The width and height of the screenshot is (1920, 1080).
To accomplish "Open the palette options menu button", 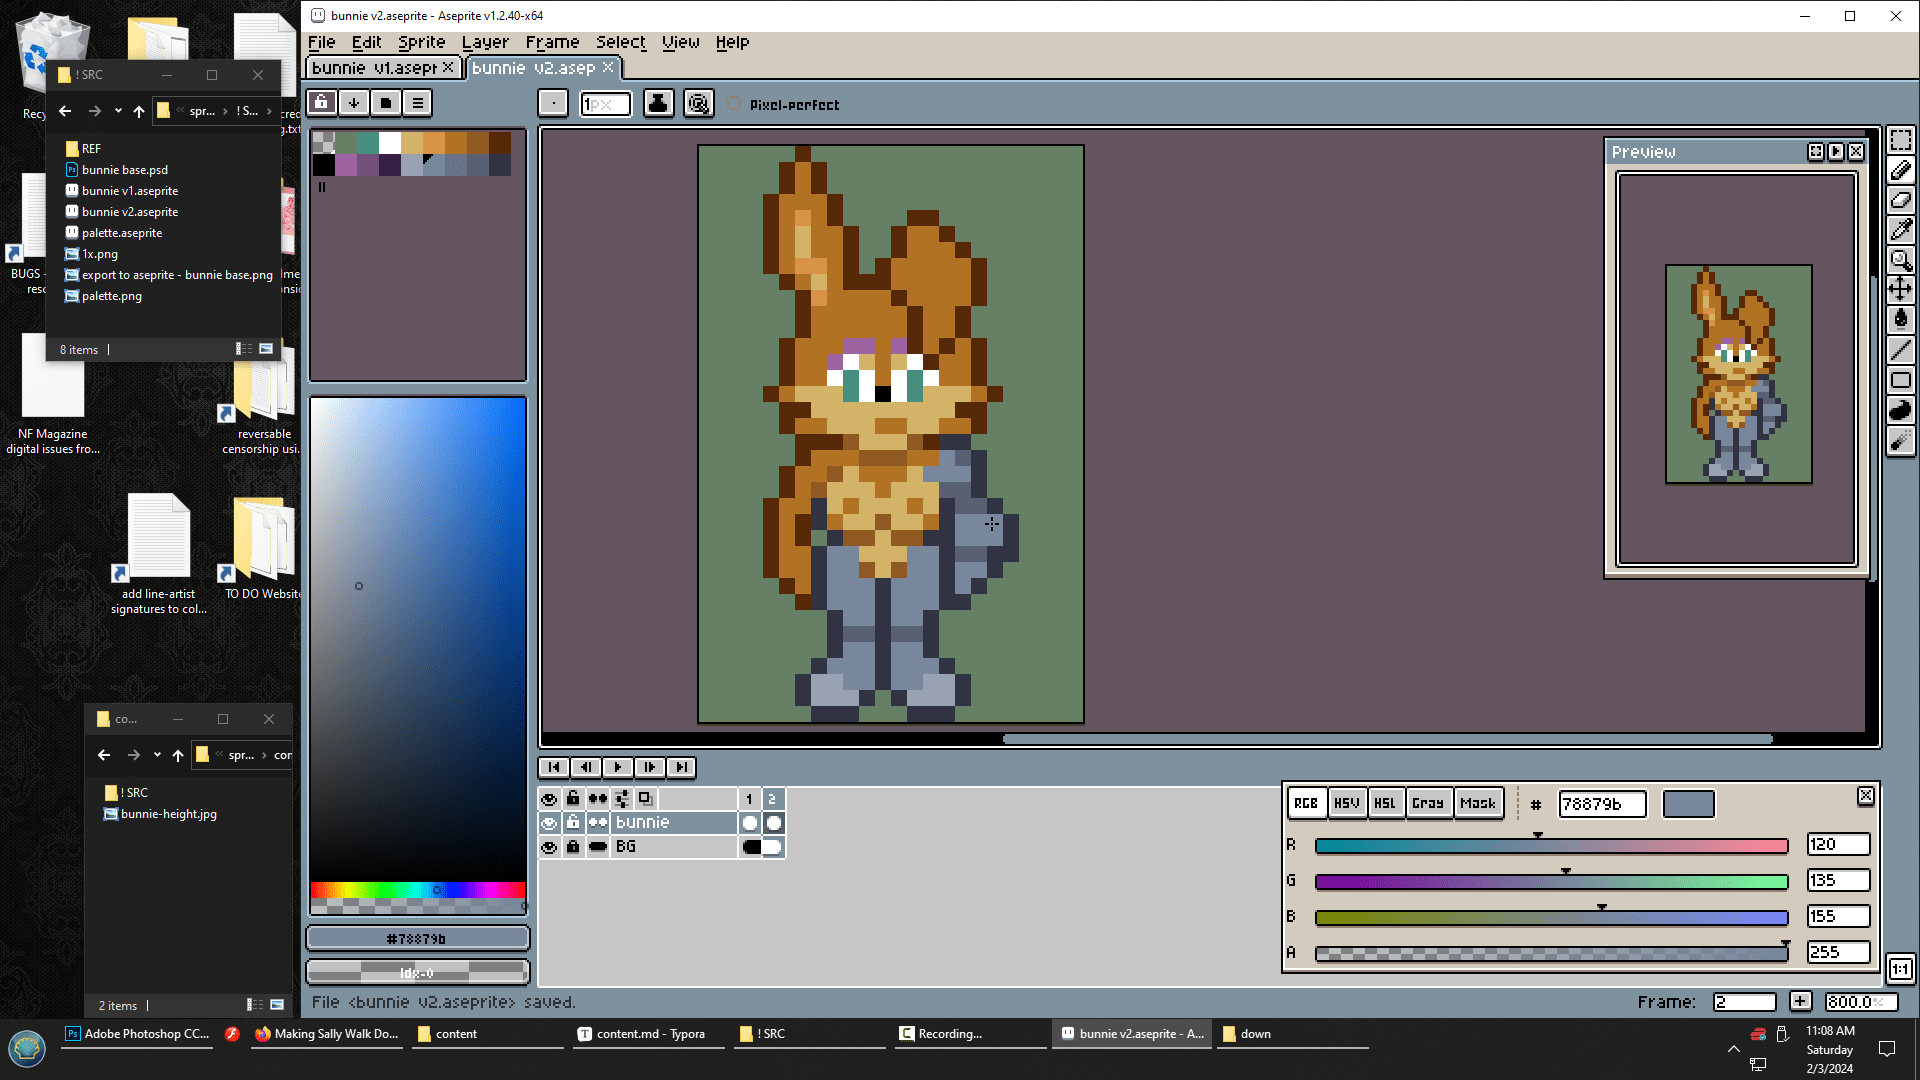I will pyautogui.click(x=418, y=103).
